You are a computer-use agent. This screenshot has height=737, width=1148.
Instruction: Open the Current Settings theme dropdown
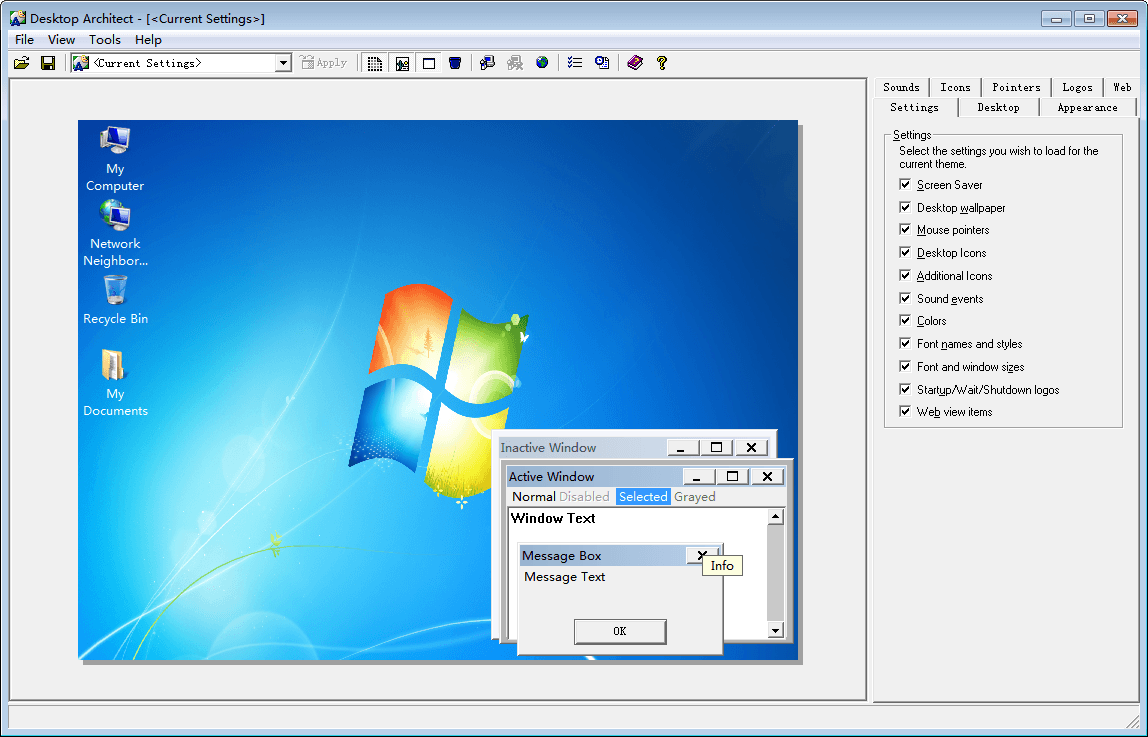(283, 63)
